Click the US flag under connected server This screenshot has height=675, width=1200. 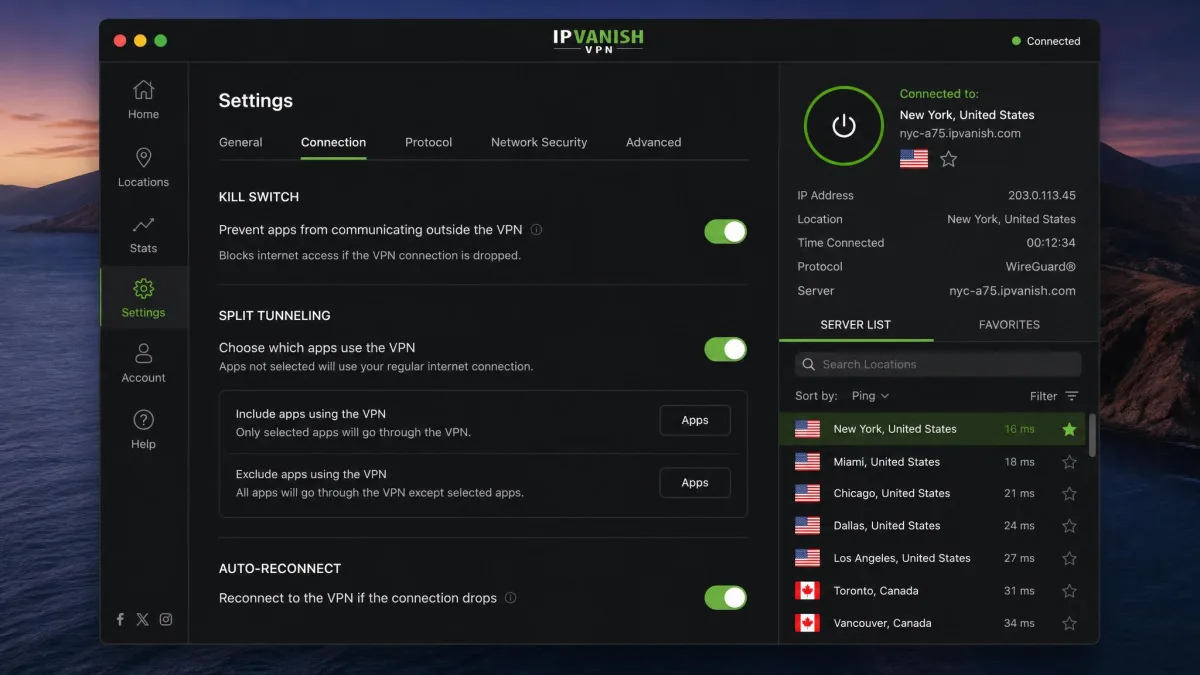coord(914,159)
